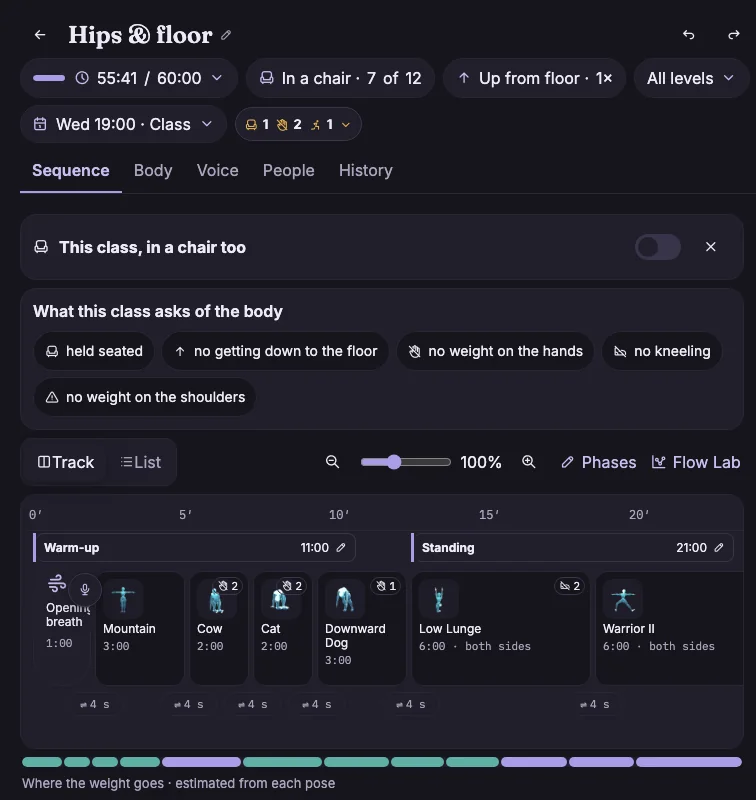Dismiss the in a chair too banner
The width and height of the screenshot is (756, 800).
click(x=711, y=247)
